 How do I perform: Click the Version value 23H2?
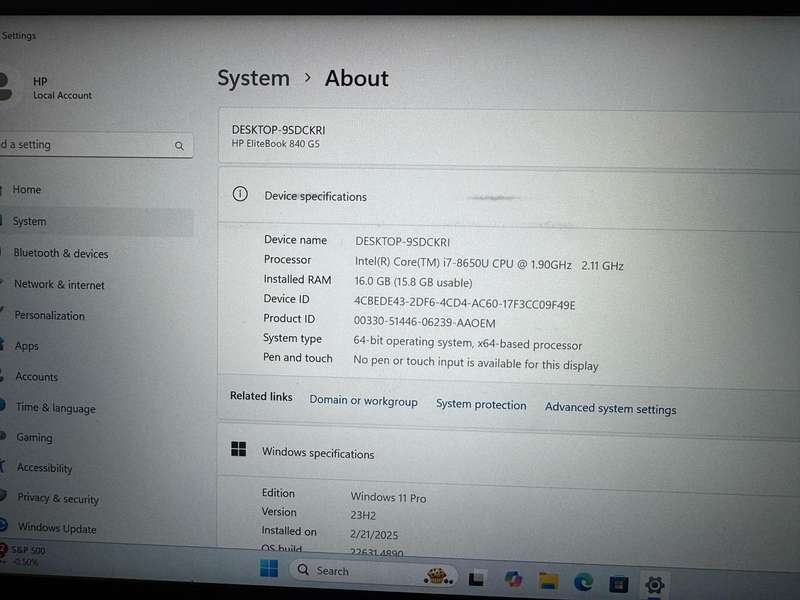pyautogui.click(x=363, y=515)
